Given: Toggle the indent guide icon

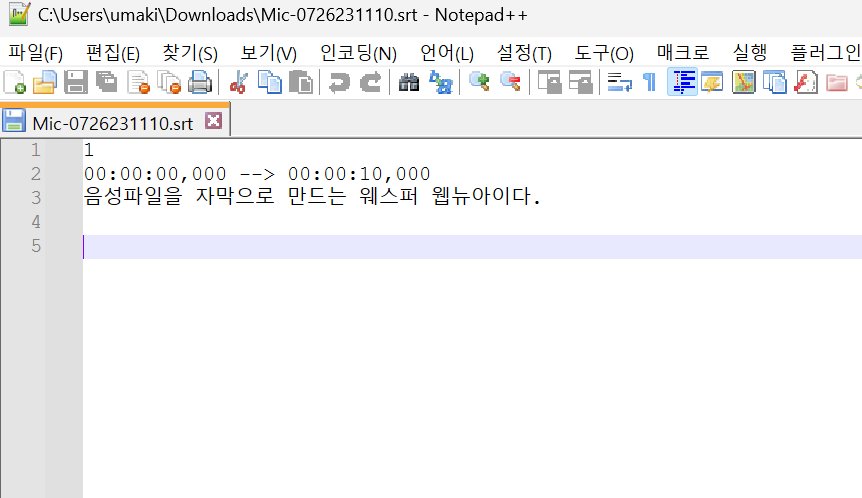Looking at the screenshot, I should [682, 82].
